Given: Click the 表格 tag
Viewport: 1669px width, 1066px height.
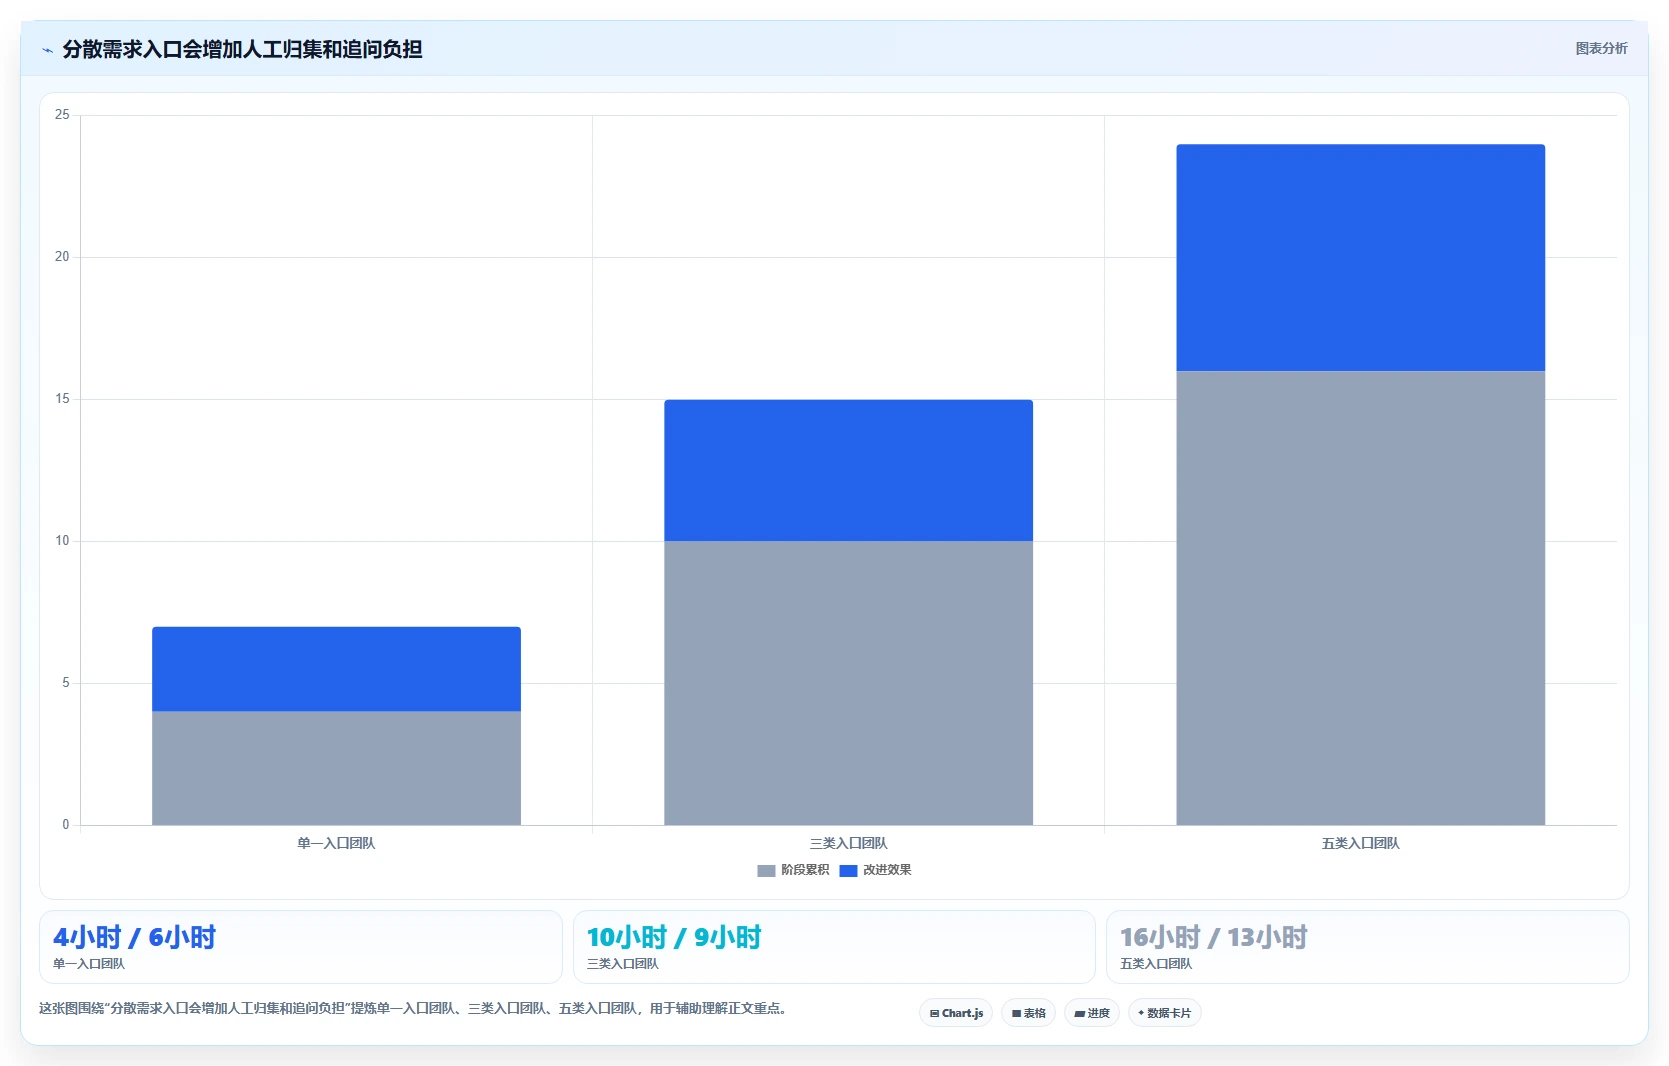Looking at the screenshot, I should pos(1028,1013).
